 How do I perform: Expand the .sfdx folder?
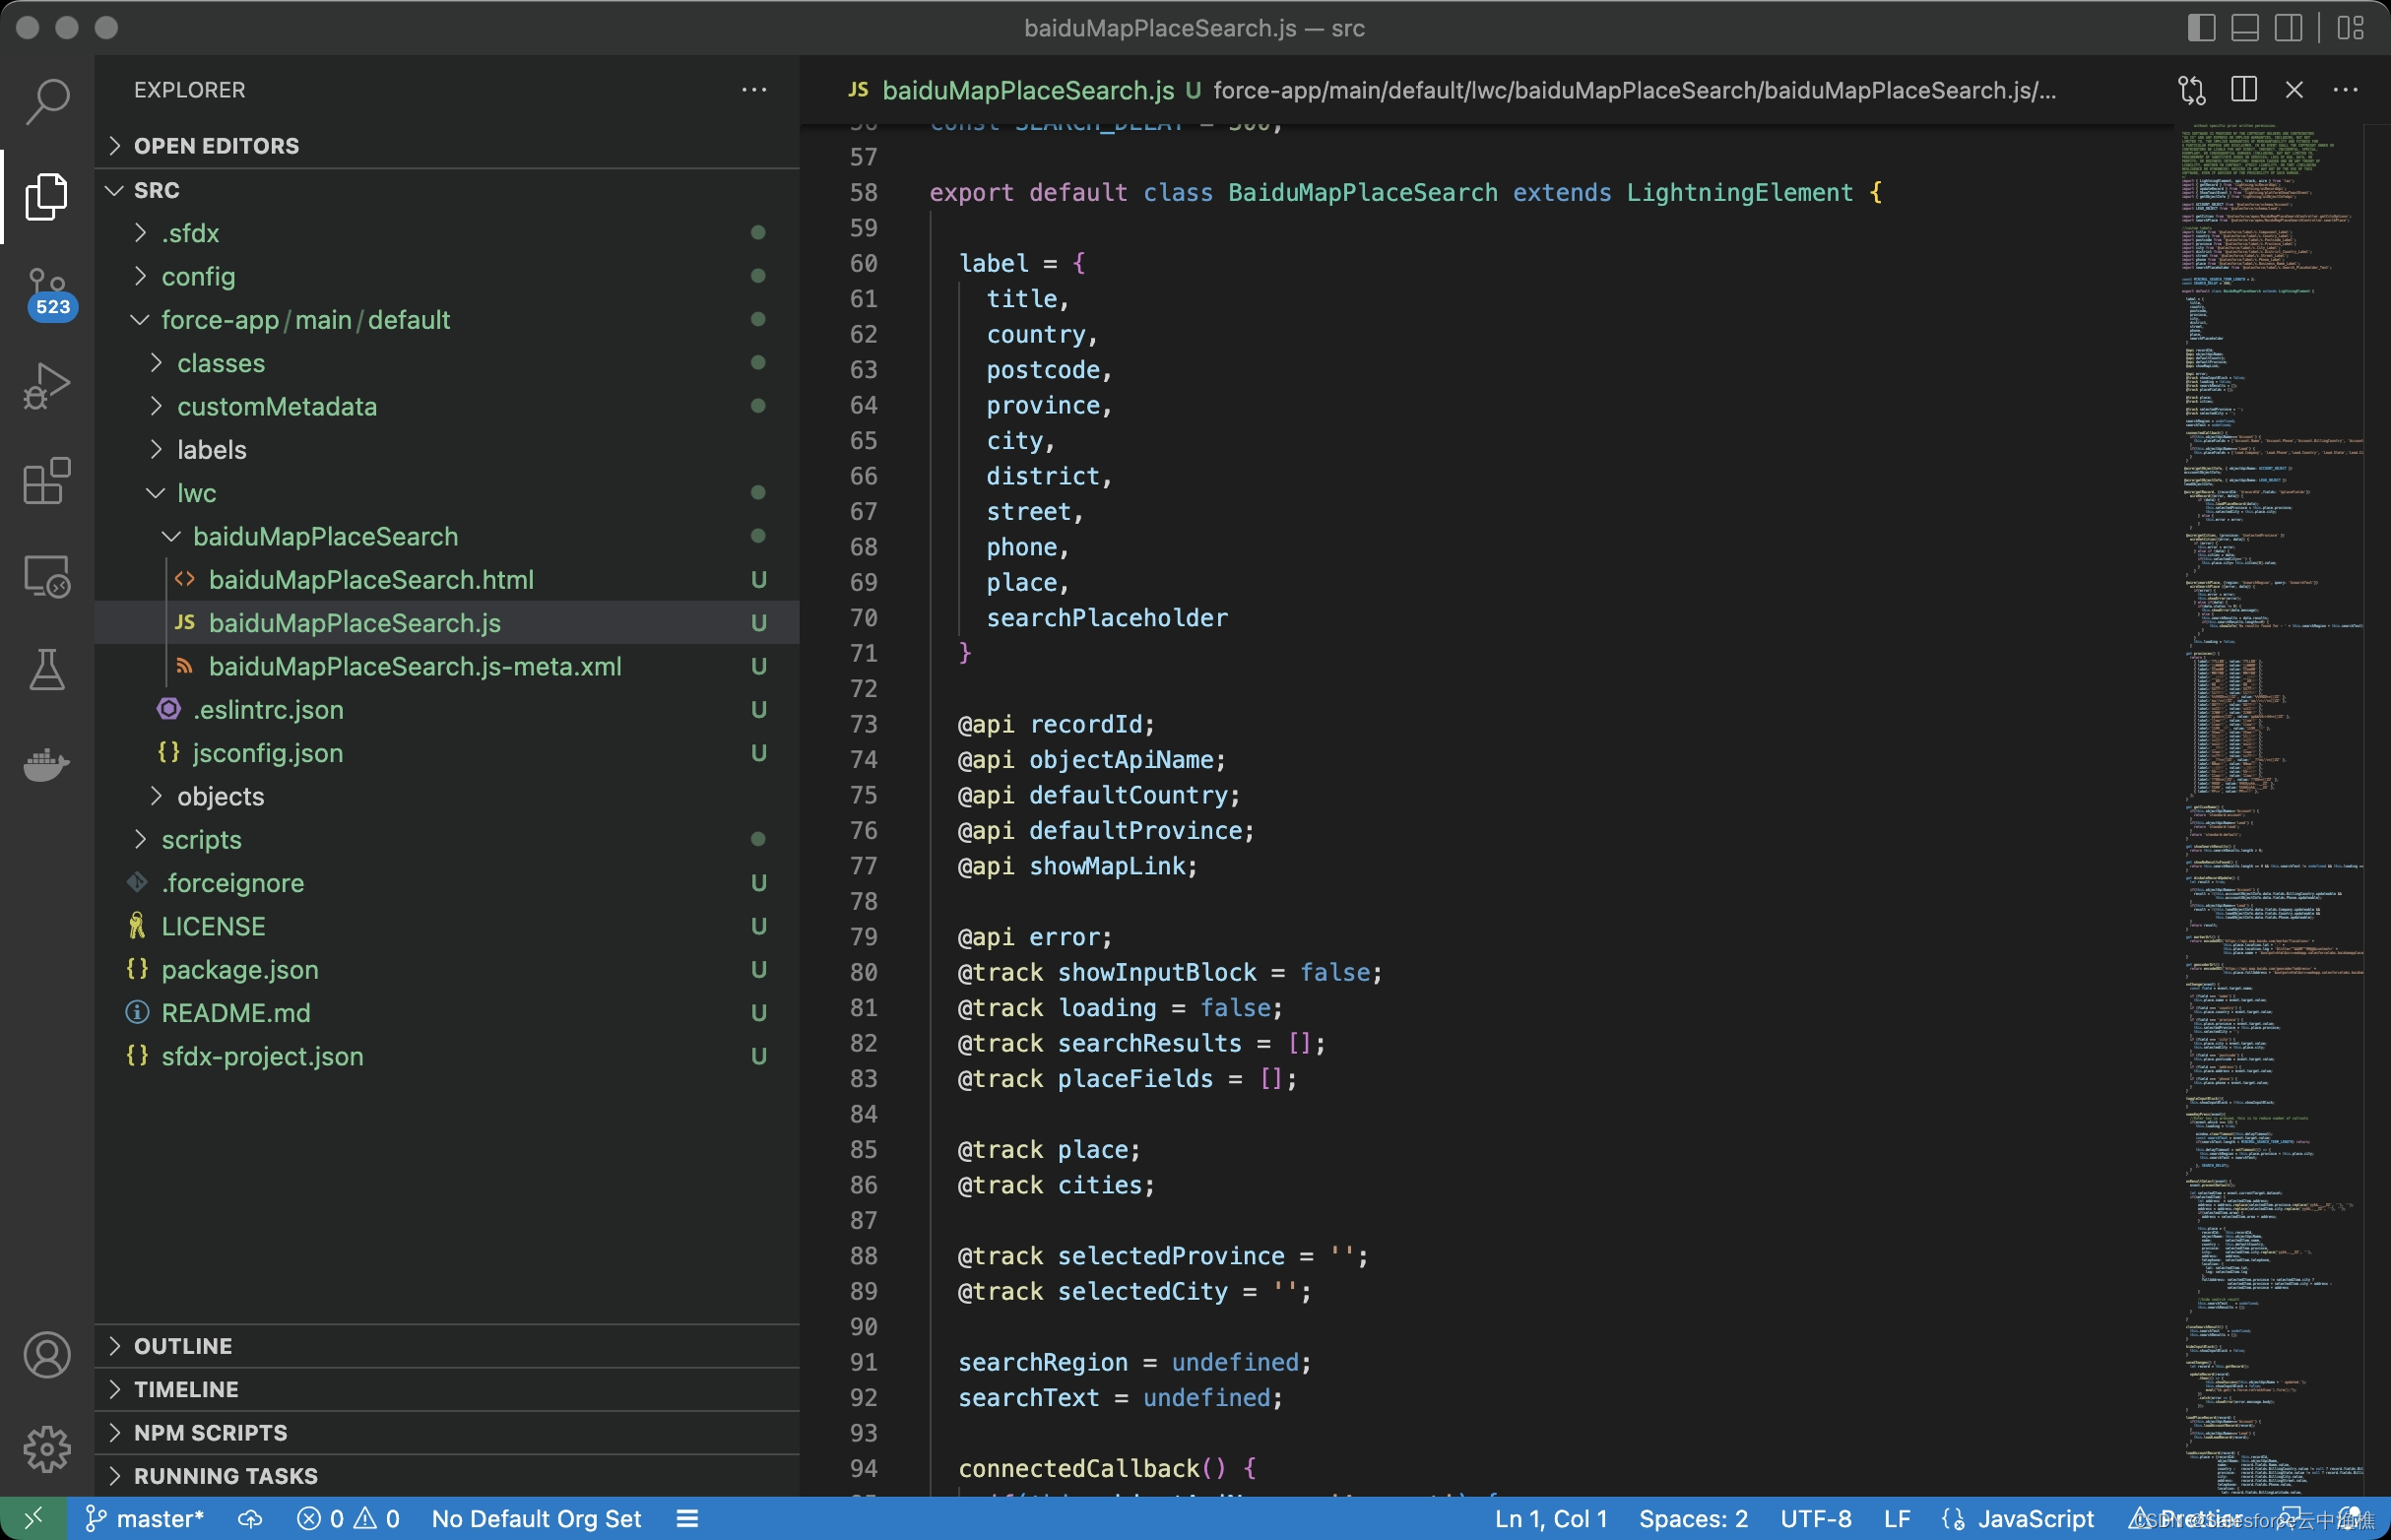pyautogui.click(x=447, y=233)
